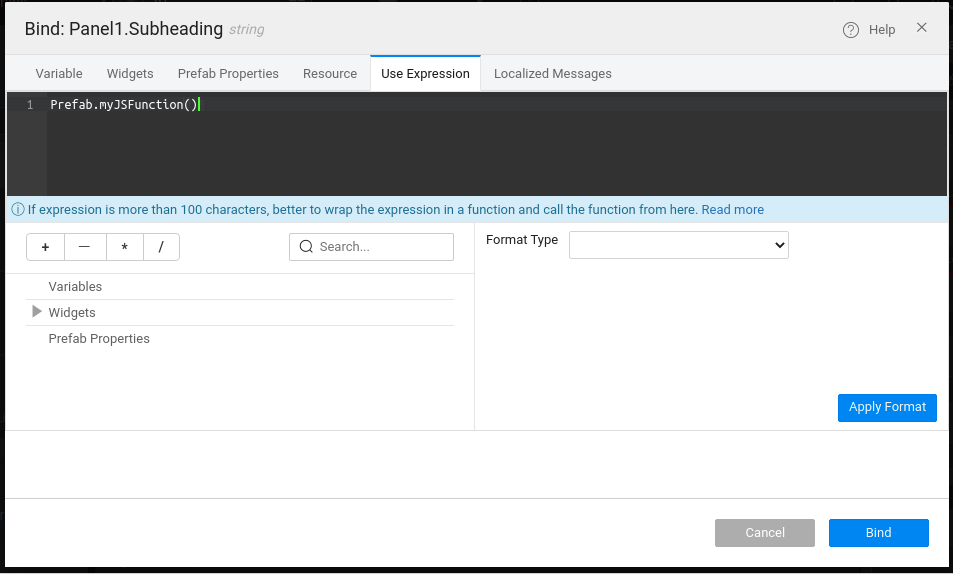Open the Localized Messages tab
This screenshot has width=953, height=574.
click(552, 74)
